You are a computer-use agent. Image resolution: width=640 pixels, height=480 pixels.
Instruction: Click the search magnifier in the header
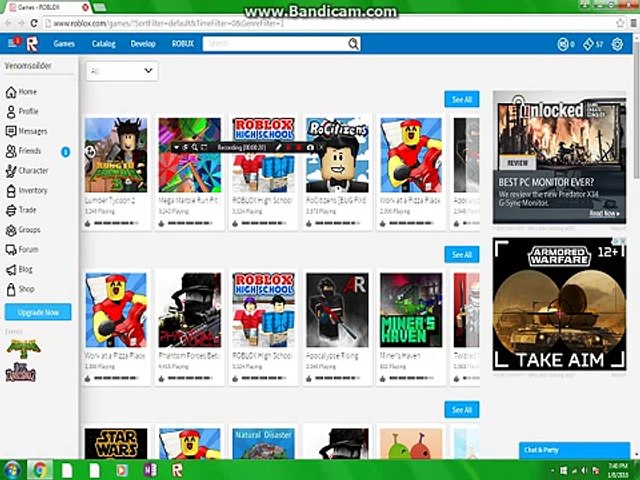tap(353, 44)
